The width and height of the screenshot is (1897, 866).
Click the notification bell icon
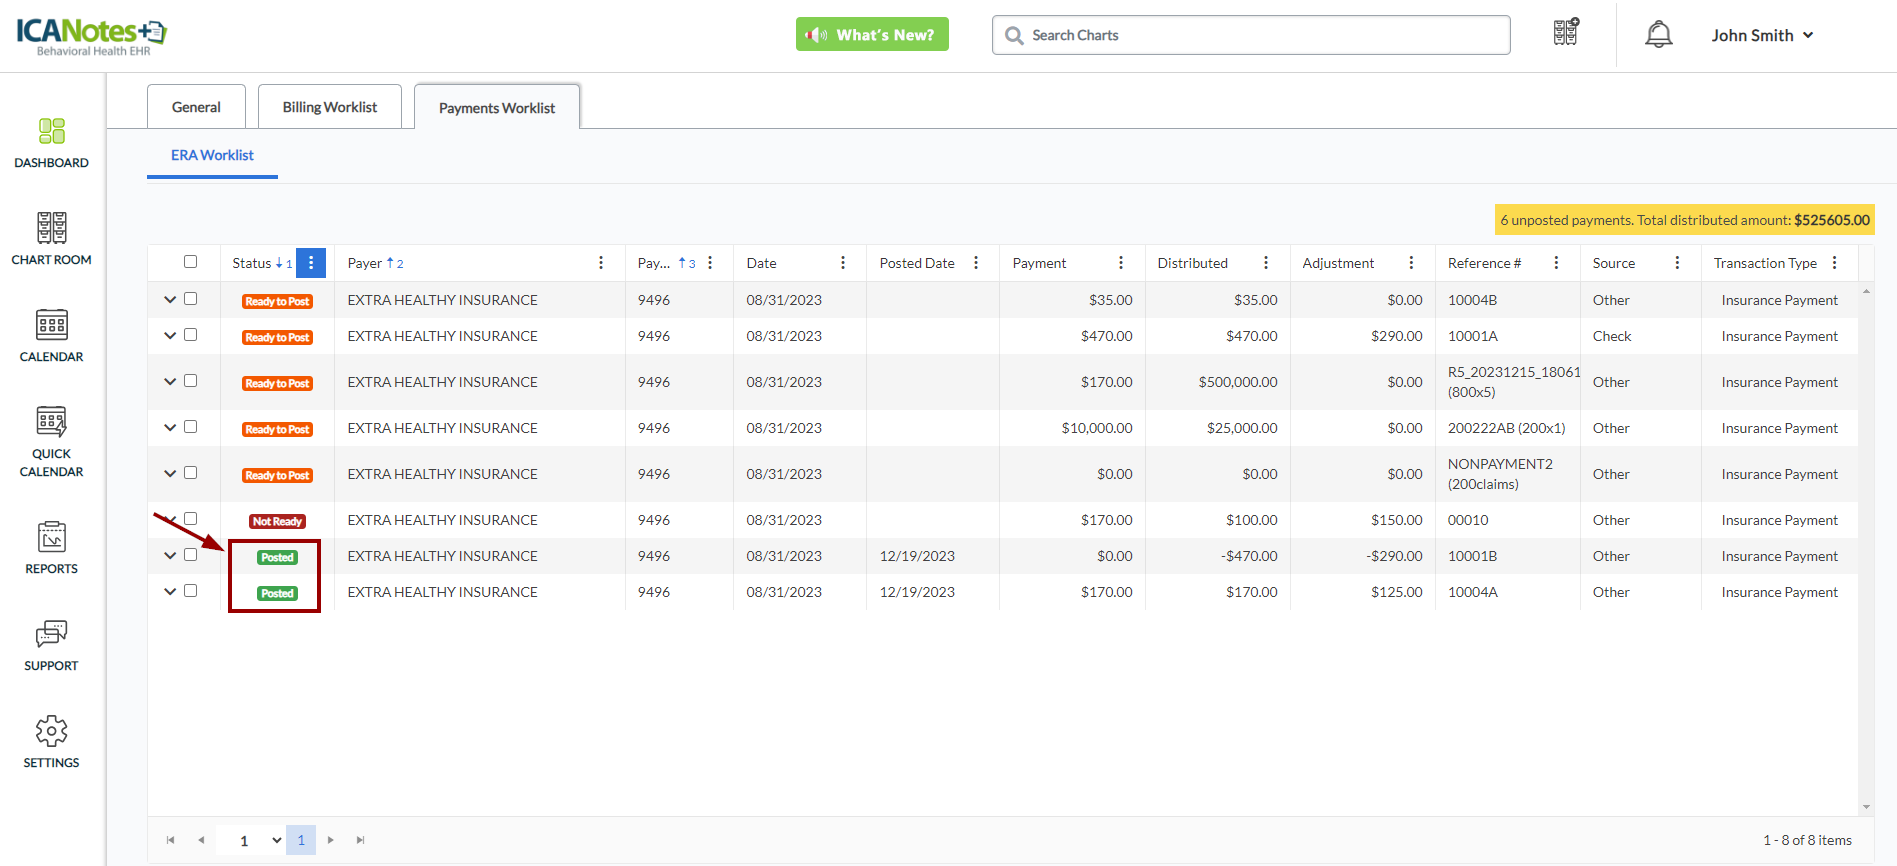click(x=1658, y=35)
